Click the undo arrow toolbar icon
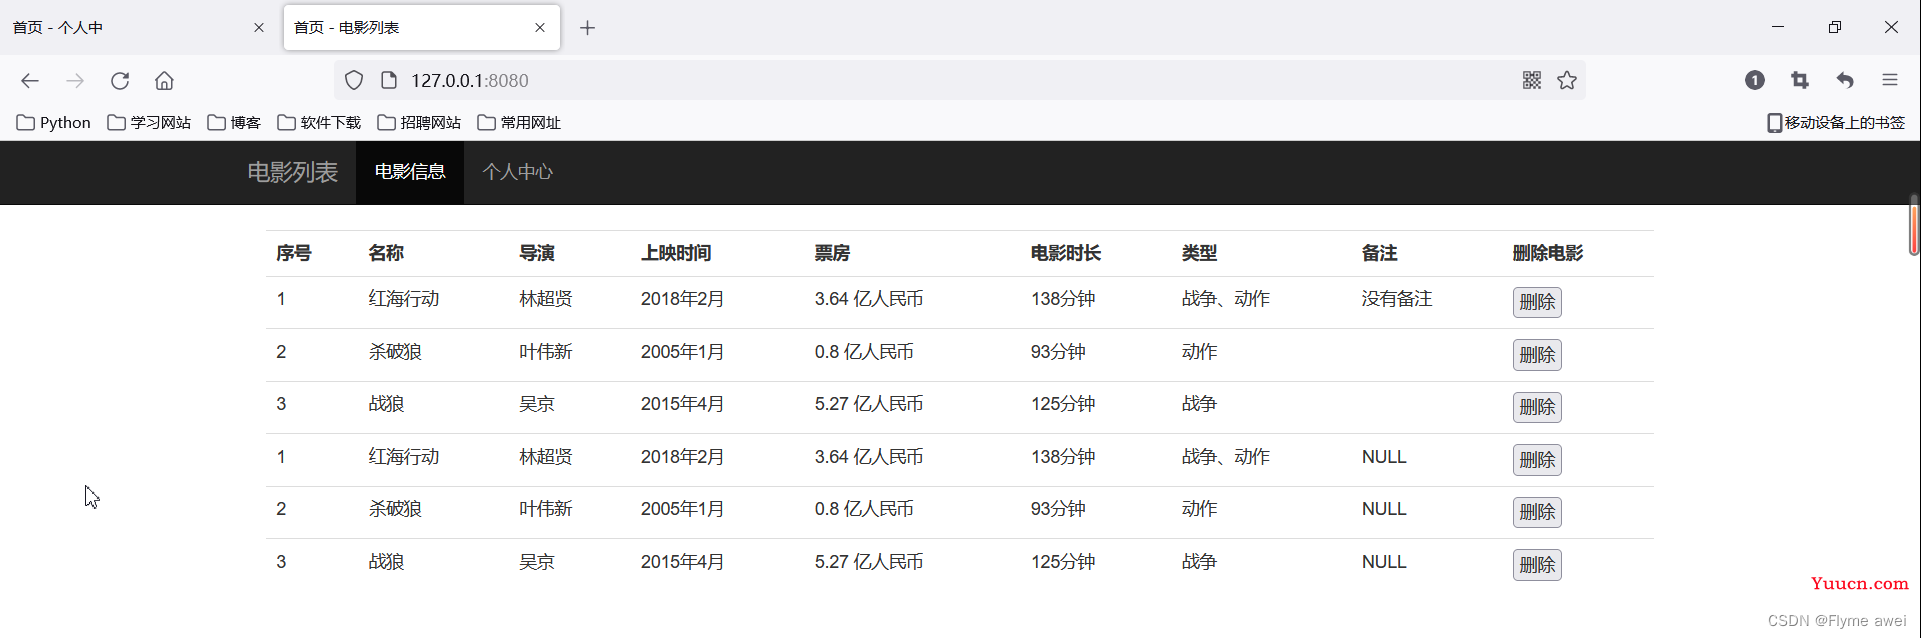Viewport: 1921px width, 638px height. 1845,80
